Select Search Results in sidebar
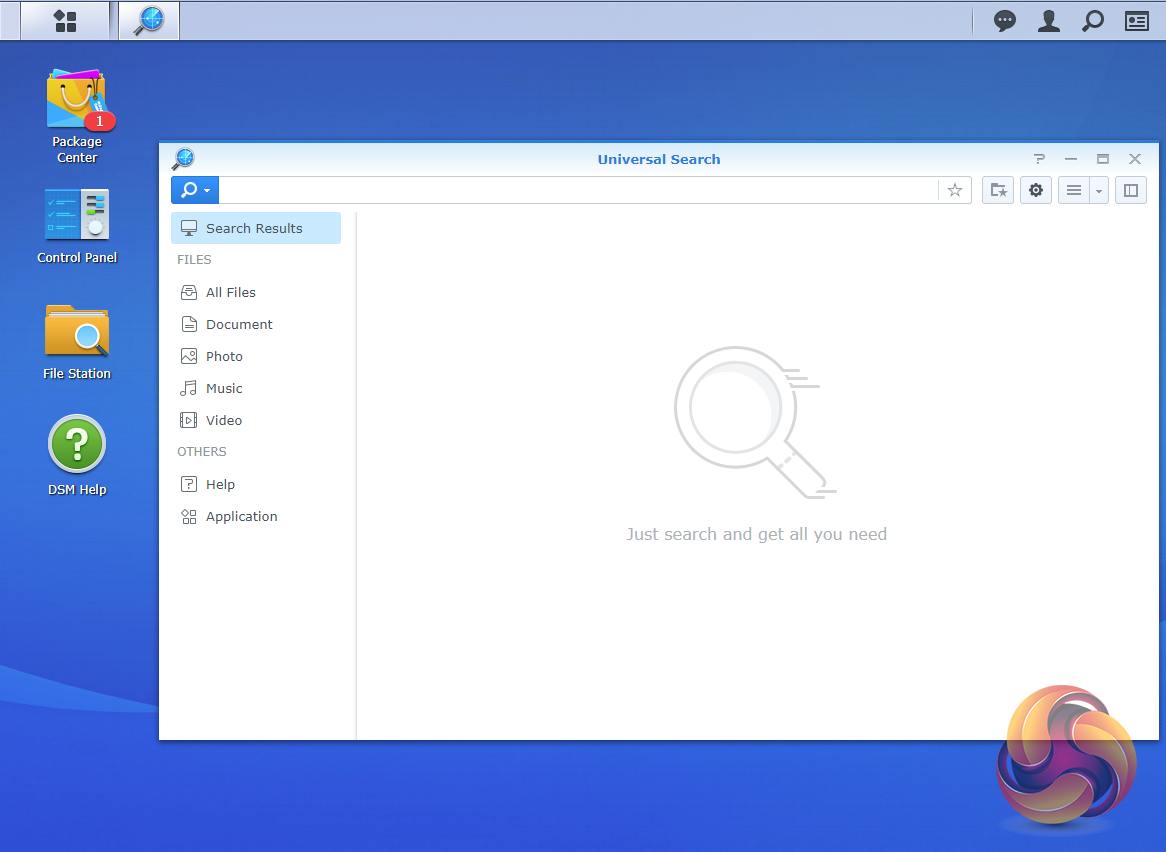Screen dimensions: 1166x852 tap(256, 228)
